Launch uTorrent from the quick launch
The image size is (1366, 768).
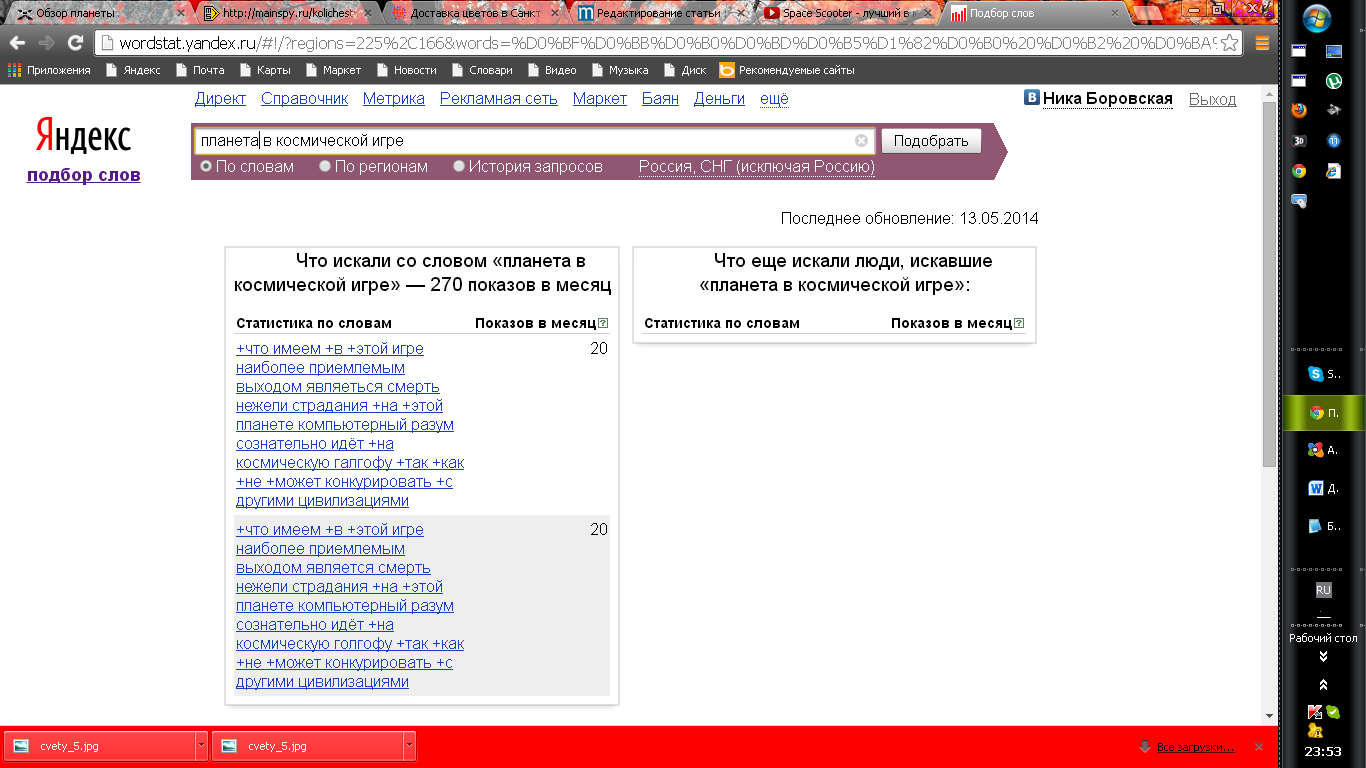[x=1333, y=81]
